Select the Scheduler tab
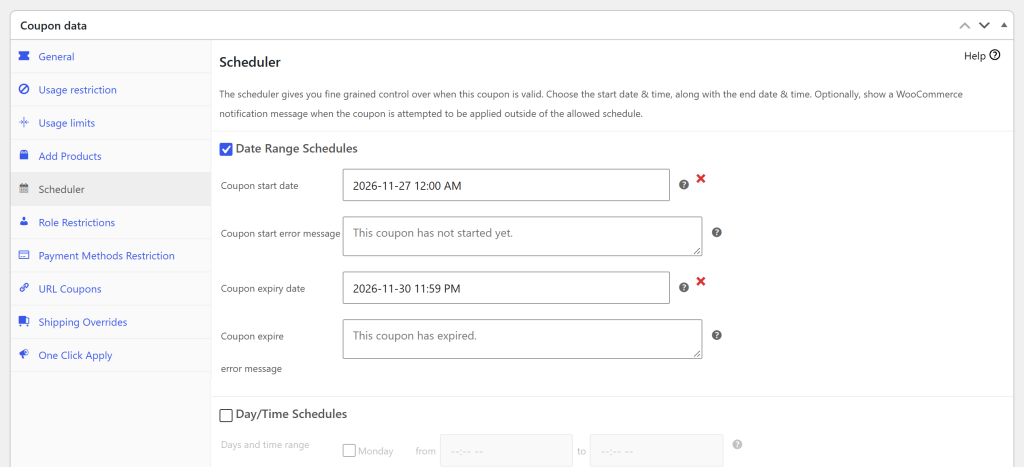The width and height of the screenshot is (1024, 467). (x=111, y=189)
